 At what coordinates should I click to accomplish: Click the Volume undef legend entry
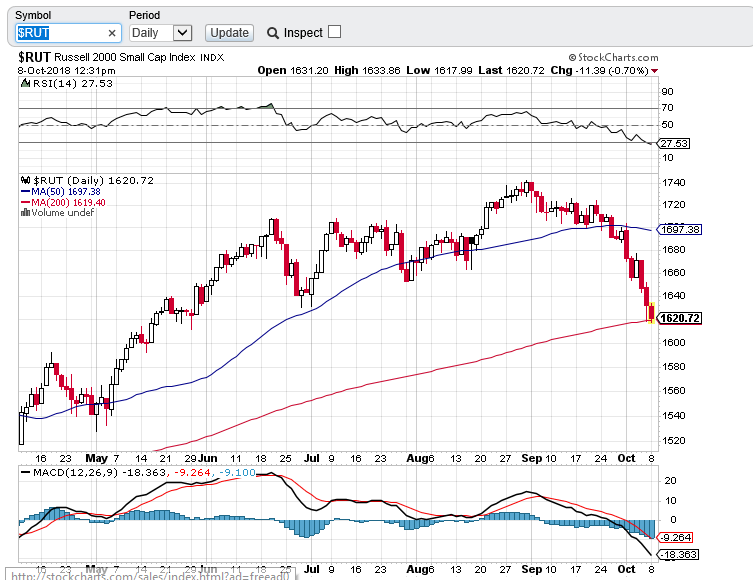pyautogui.click(x=58, y=213)
